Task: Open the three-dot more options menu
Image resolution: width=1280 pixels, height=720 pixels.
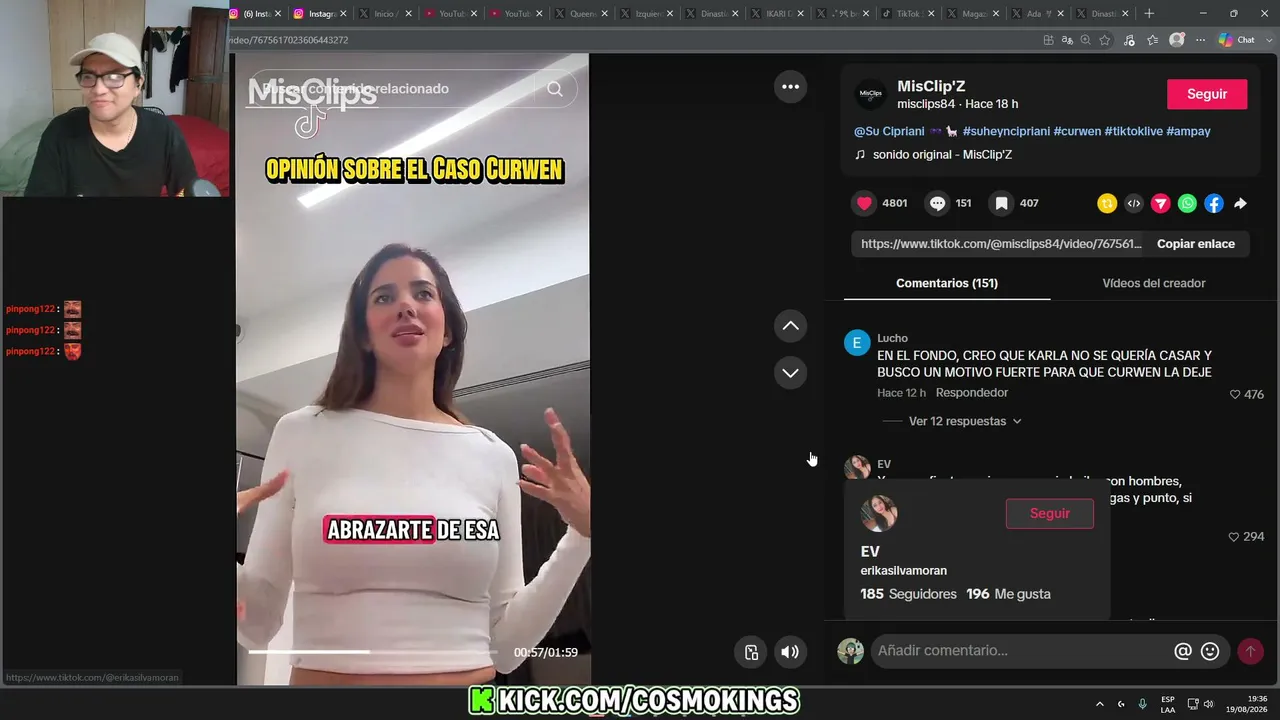Action: [790, 87]
